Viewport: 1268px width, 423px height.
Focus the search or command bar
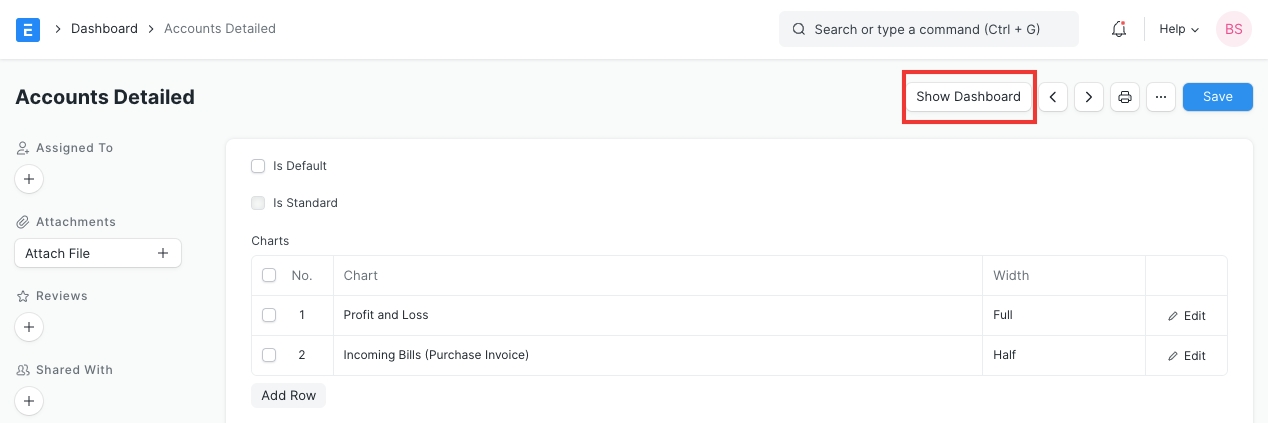(928, 29)
